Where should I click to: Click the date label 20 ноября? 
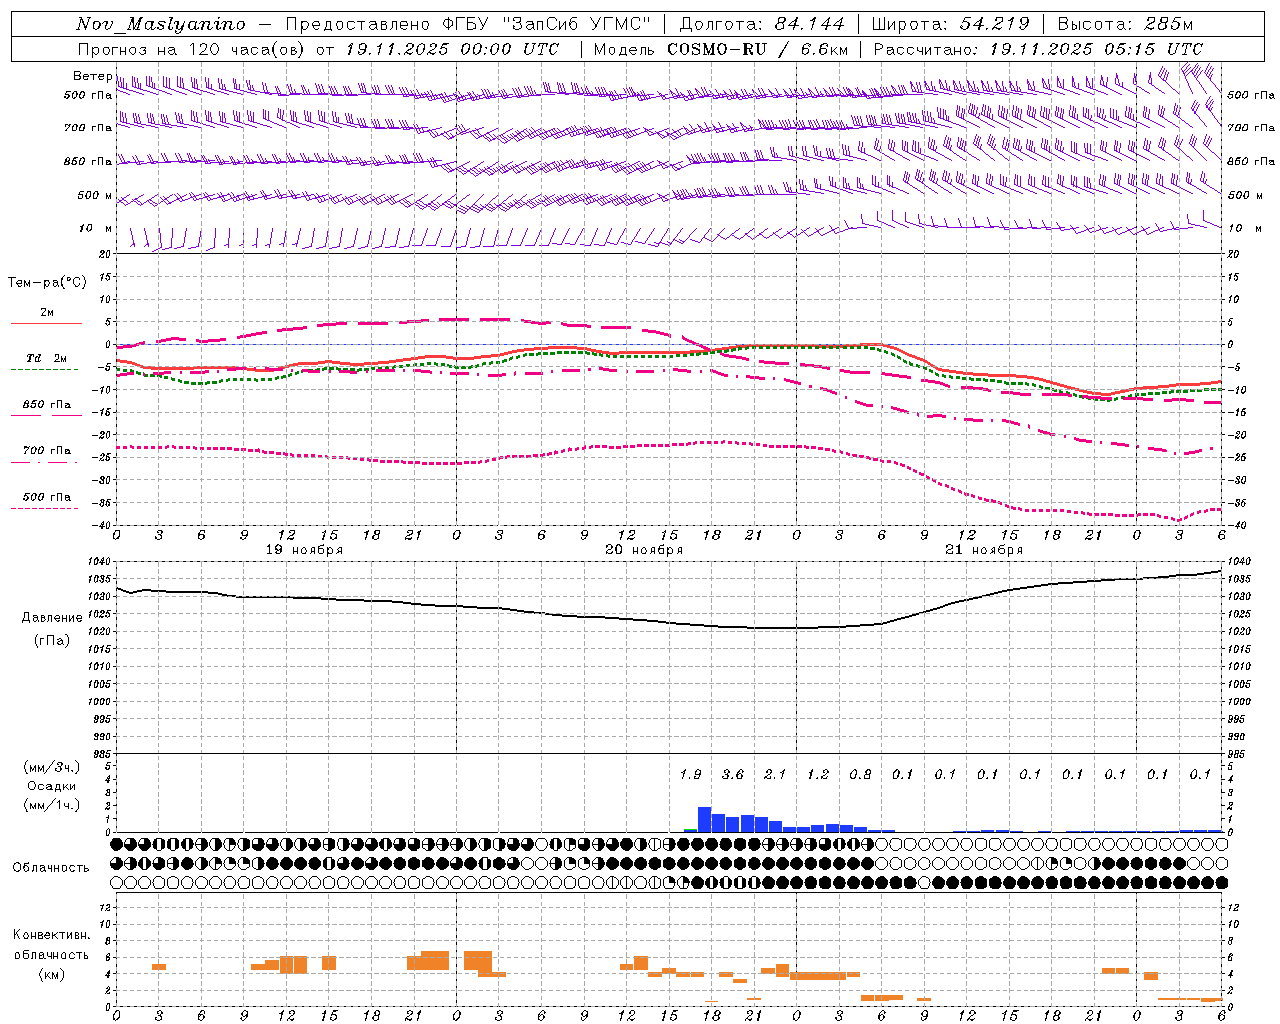644,550
